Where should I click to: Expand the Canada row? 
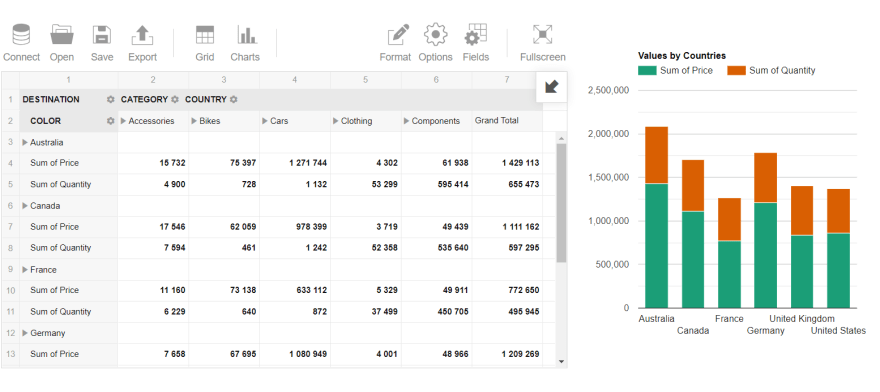(x=25, y=206)
